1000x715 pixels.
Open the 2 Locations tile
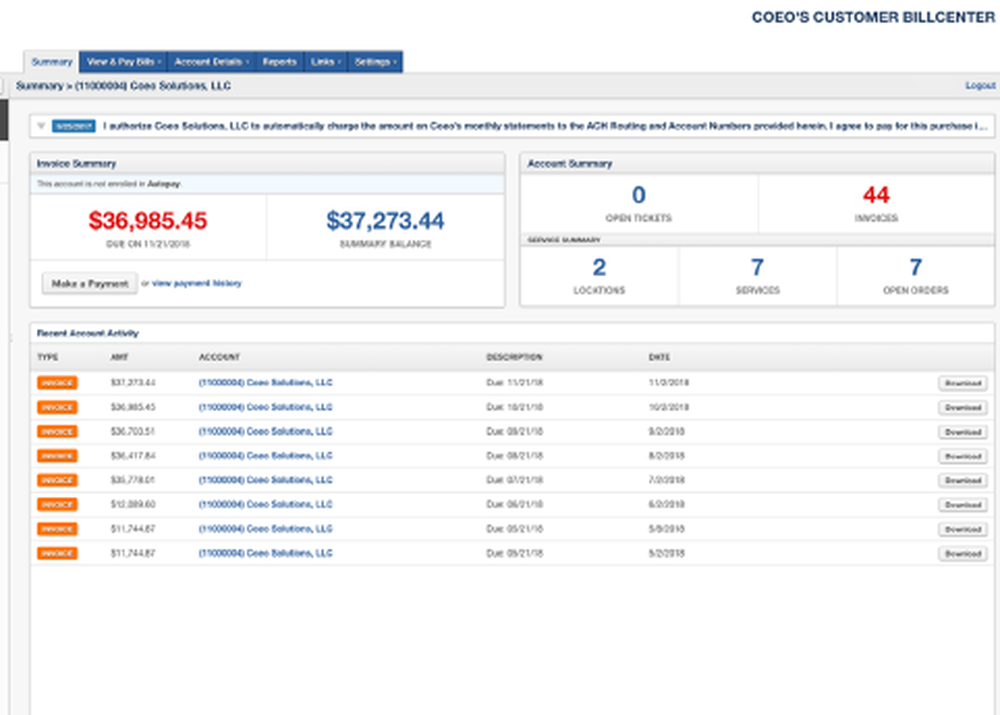point(599,276)
